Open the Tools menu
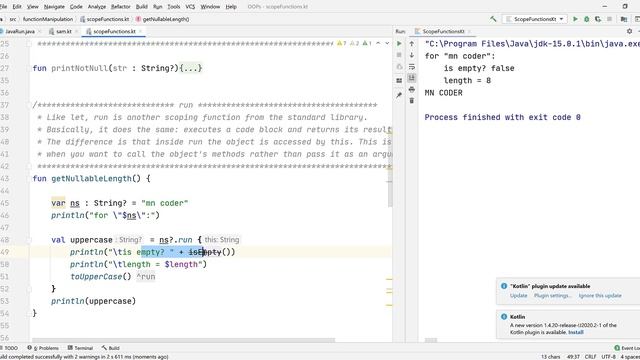Image resolution: width=640 pixels, height=360 pixels. [x=173, y=7]
